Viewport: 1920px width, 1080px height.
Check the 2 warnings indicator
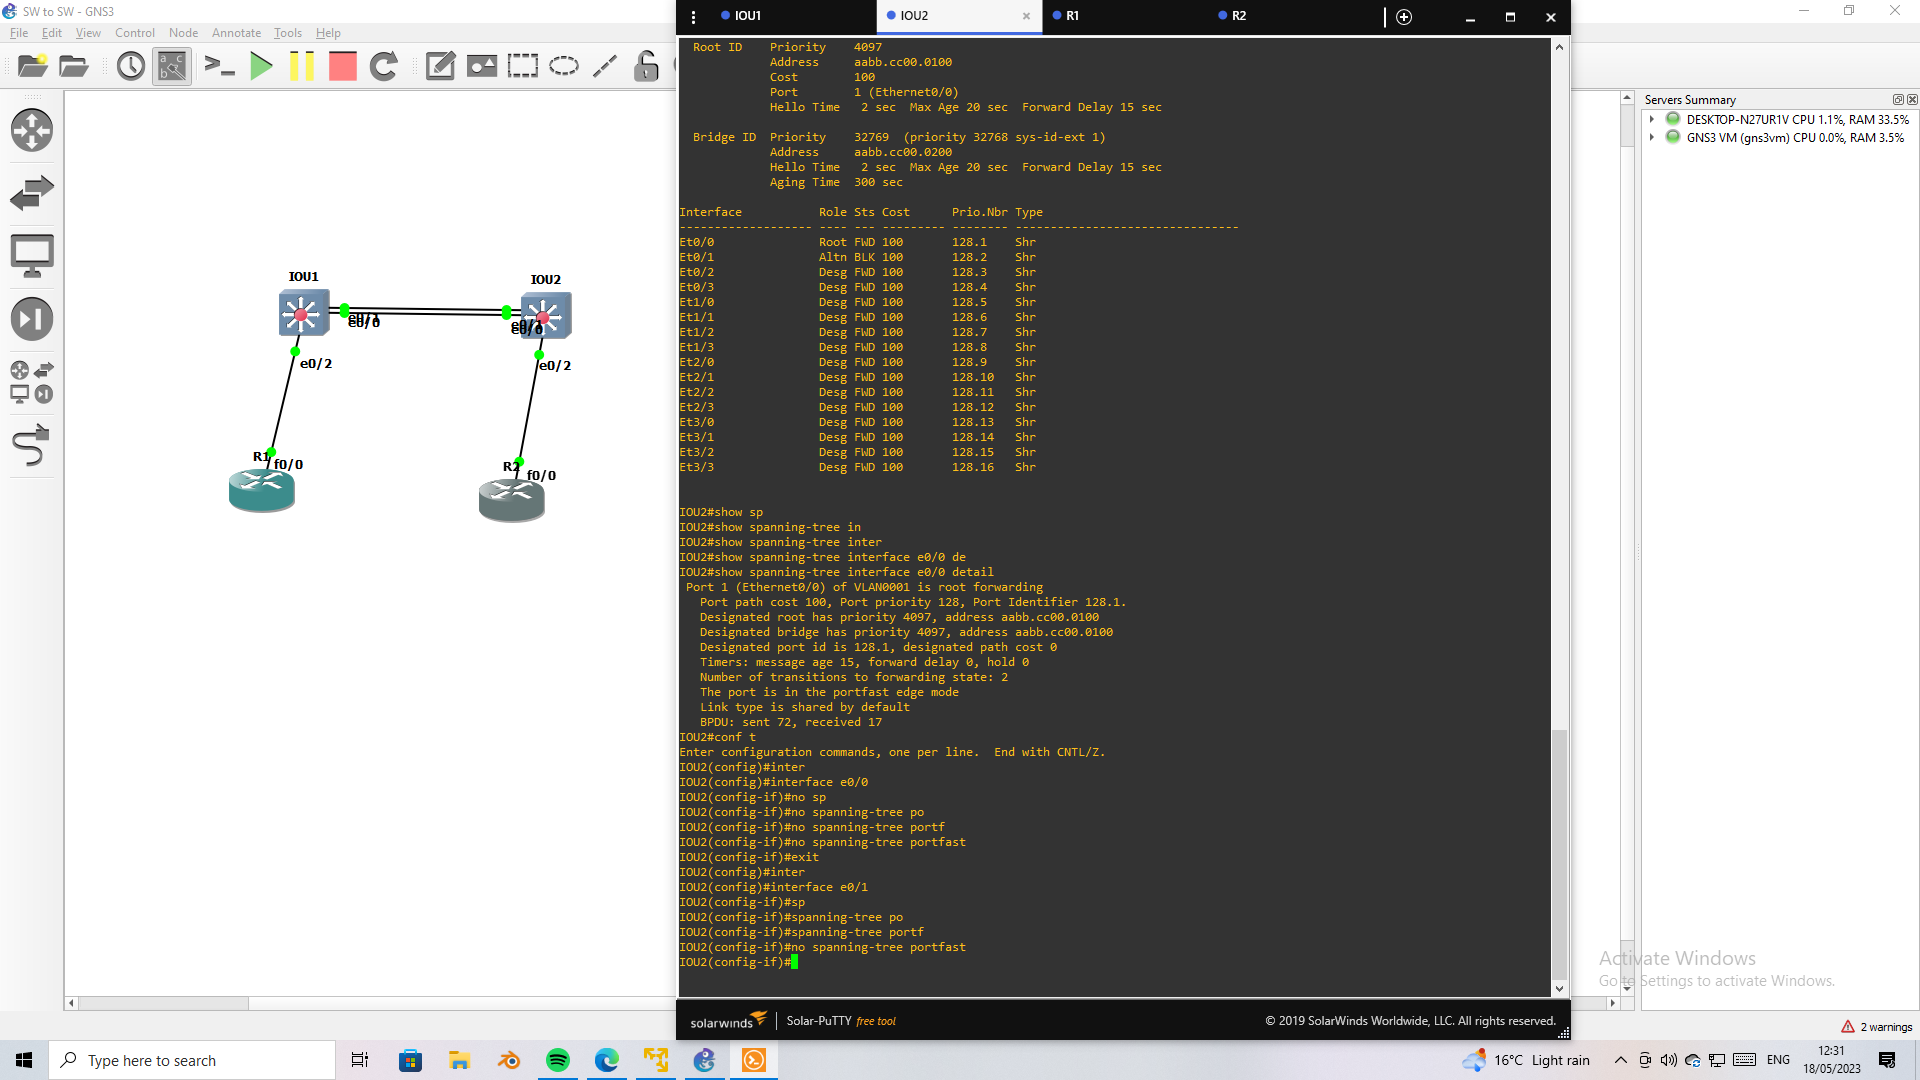pos(1876,1026)
